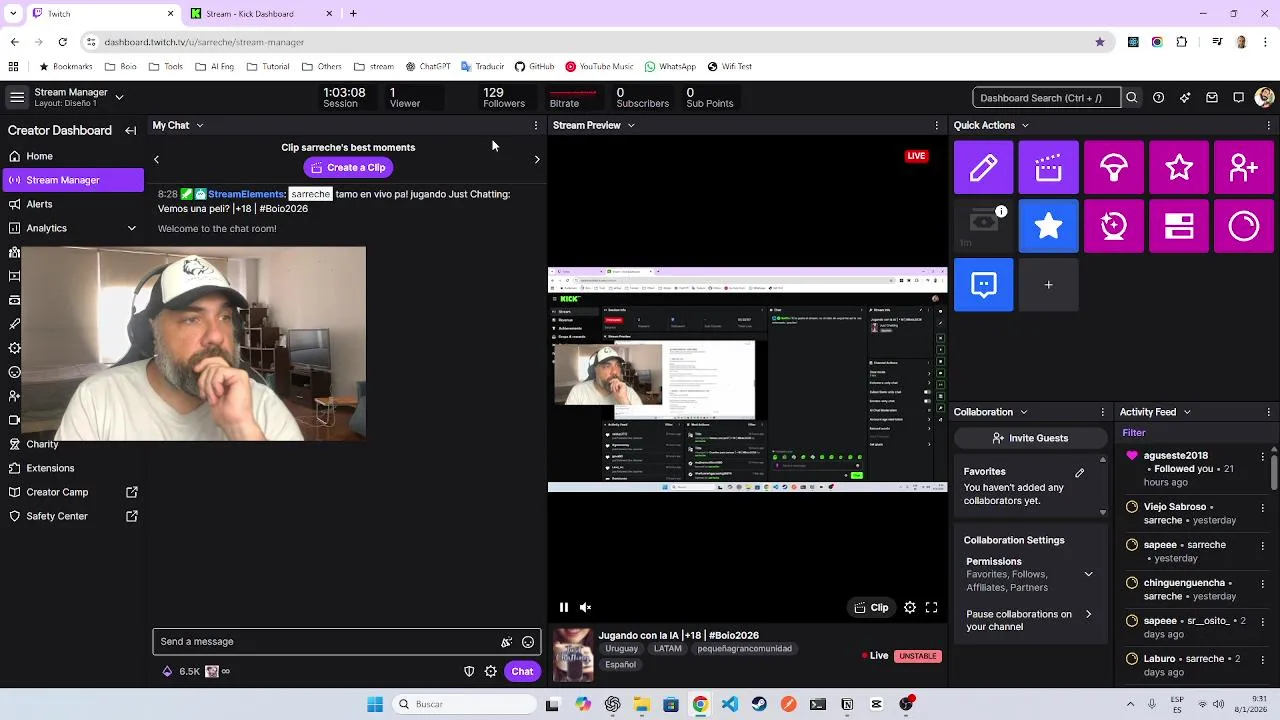Click the Clip button on stream preview
The image size is (1280, 720).
871,607
